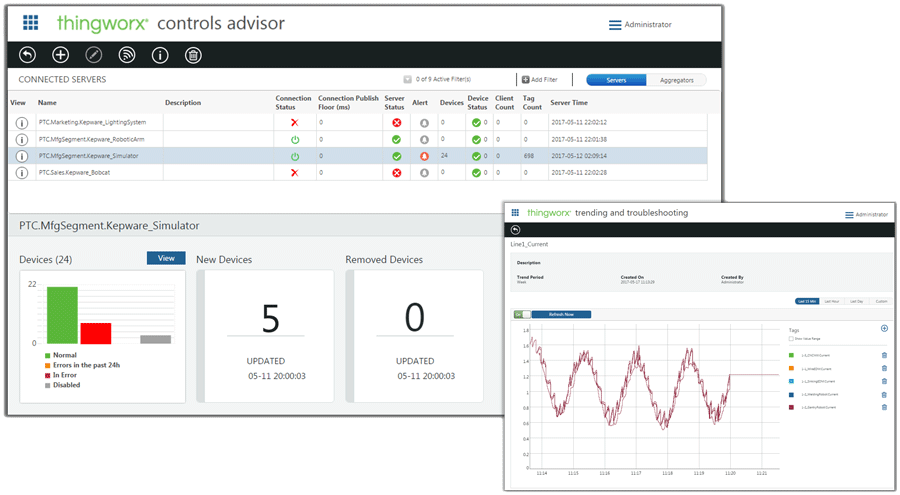Click the Removed Devices count 0

[x=414, y=317]
